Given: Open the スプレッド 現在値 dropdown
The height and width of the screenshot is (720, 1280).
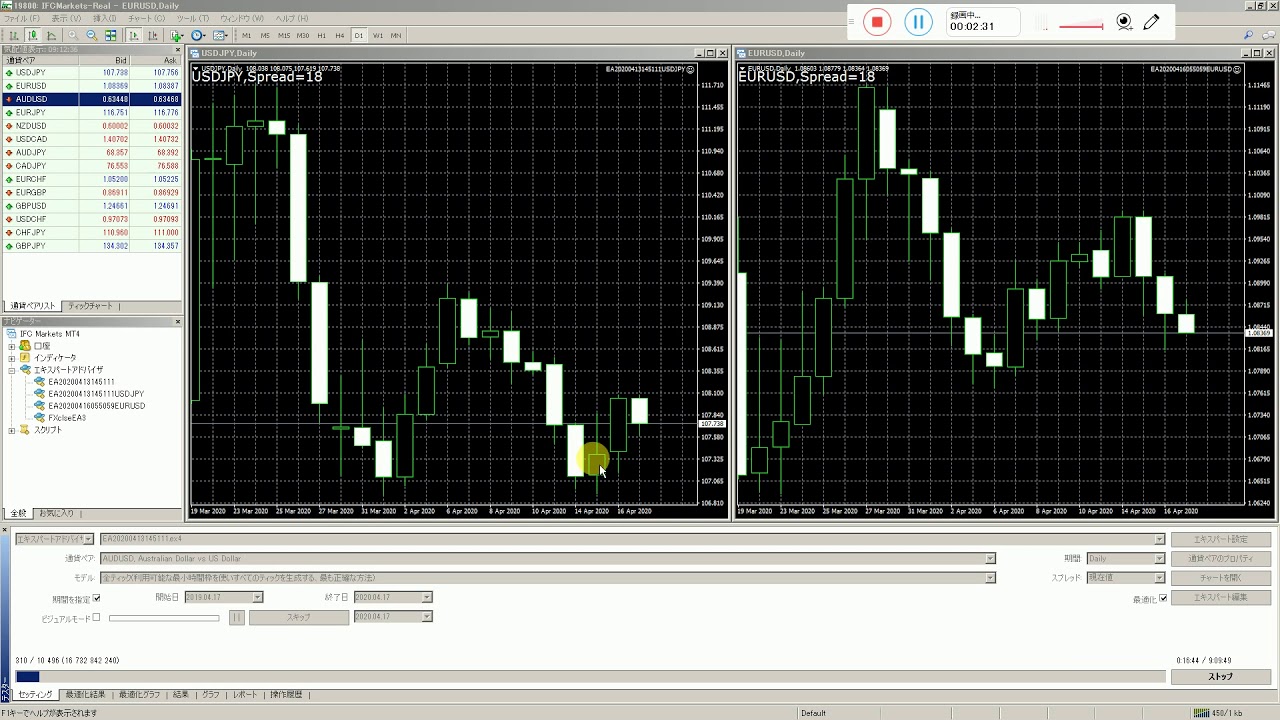Looking at the screenshot, I should pyautogui.click(x=1160, y=578).
